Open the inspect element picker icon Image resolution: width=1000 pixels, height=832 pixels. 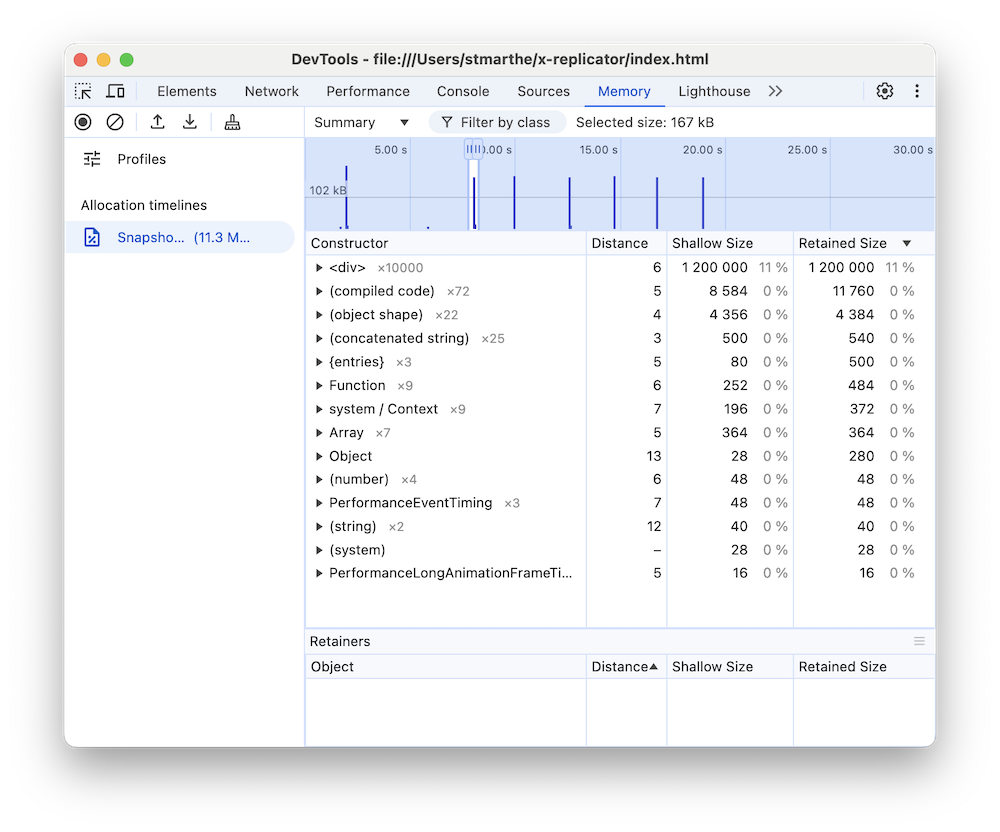pyautogui.click(x=83, y=91)
